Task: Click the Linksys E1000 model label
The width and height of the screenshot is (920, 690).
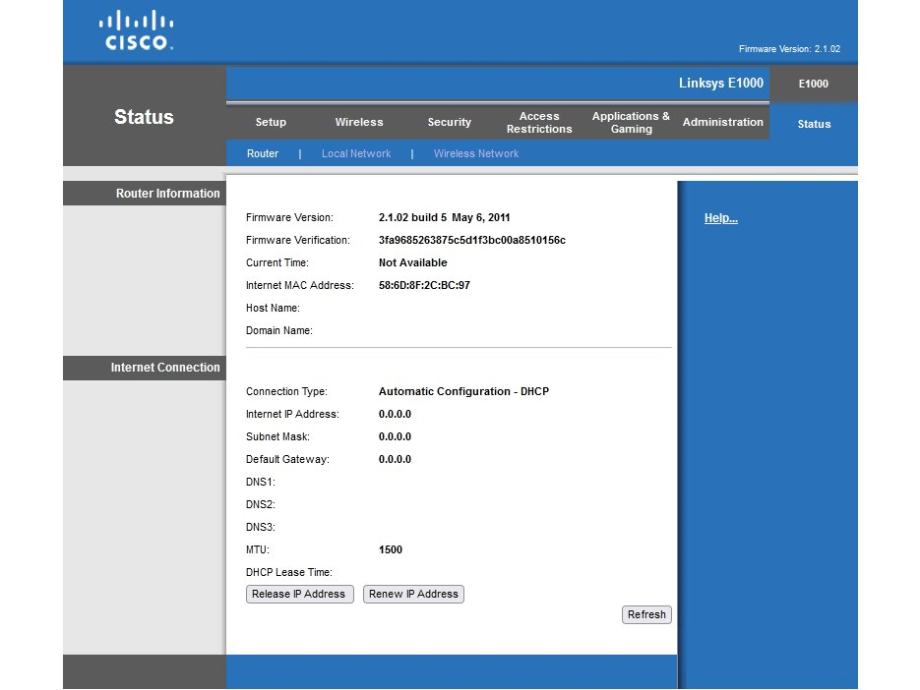Action: click(x=720, y=83)
